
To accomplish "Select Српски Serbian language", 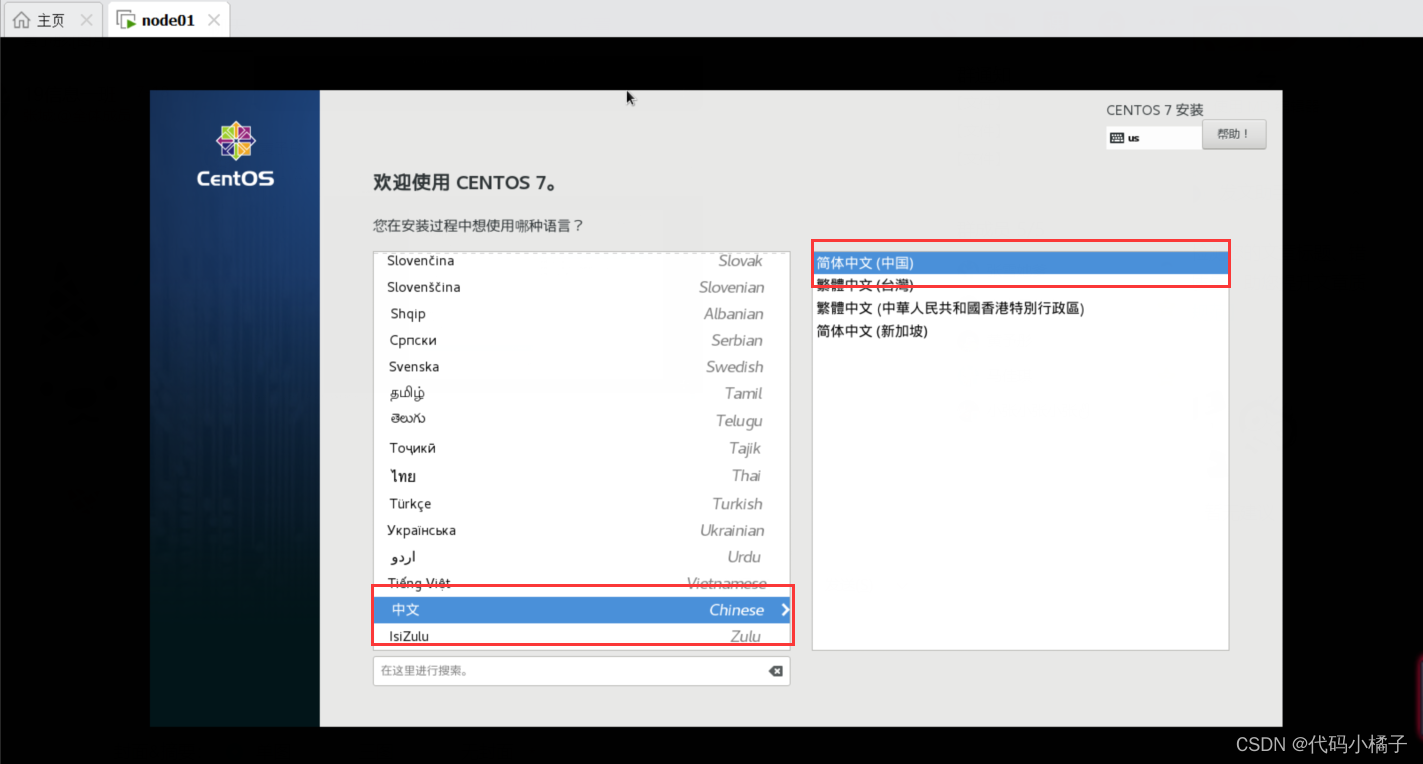I will coord(581,340).
